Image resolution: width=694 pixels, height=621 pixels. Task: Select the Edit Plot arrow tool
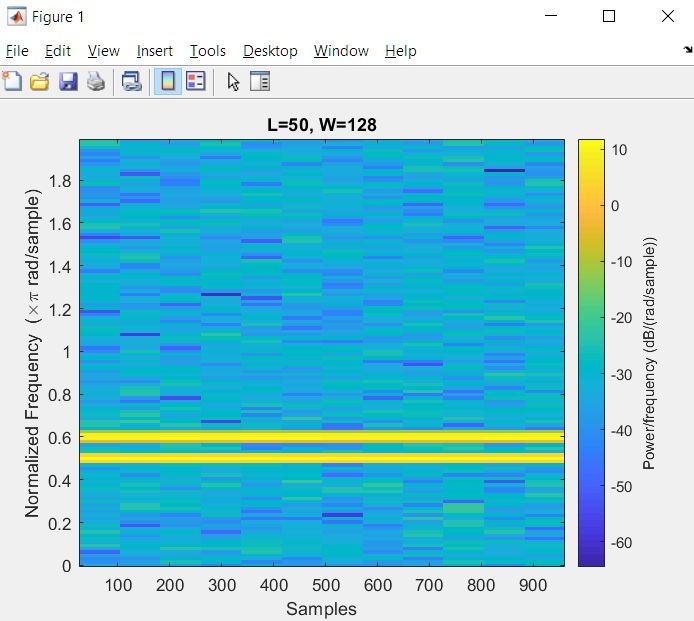[x=233, y=81]
